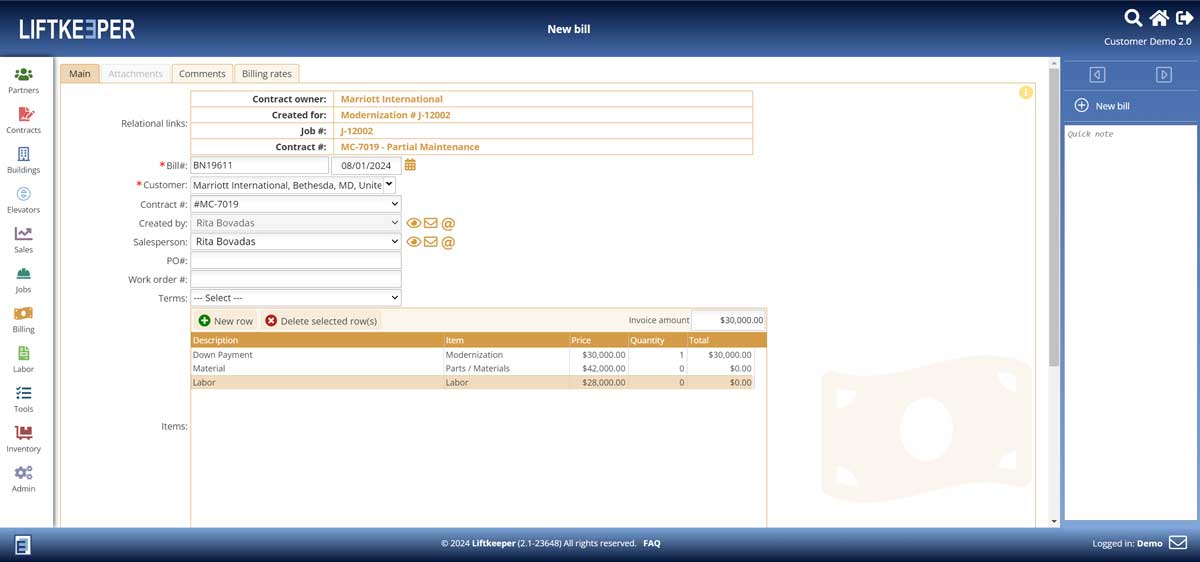Click @ icon beside Created by
1200x562 pixels.
[448, 224]
